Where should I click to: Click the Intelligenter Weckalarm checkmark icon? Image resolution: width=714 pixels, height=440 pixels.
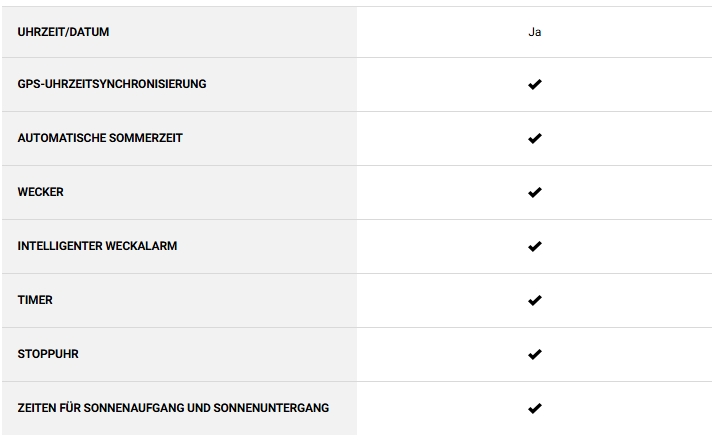(x=534, y=247)
